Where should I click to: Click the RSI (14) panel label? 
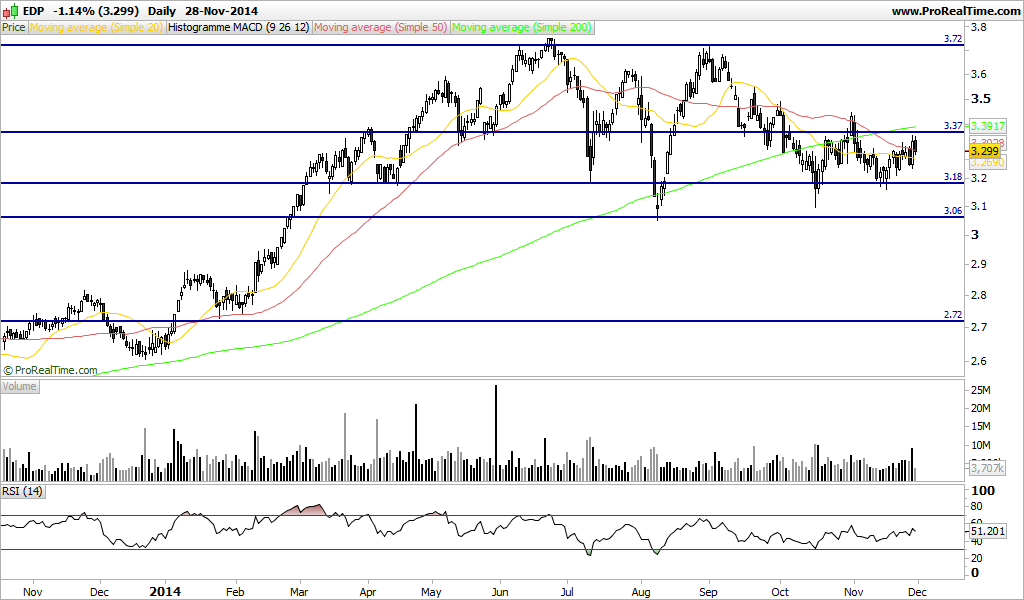(22, 491)
